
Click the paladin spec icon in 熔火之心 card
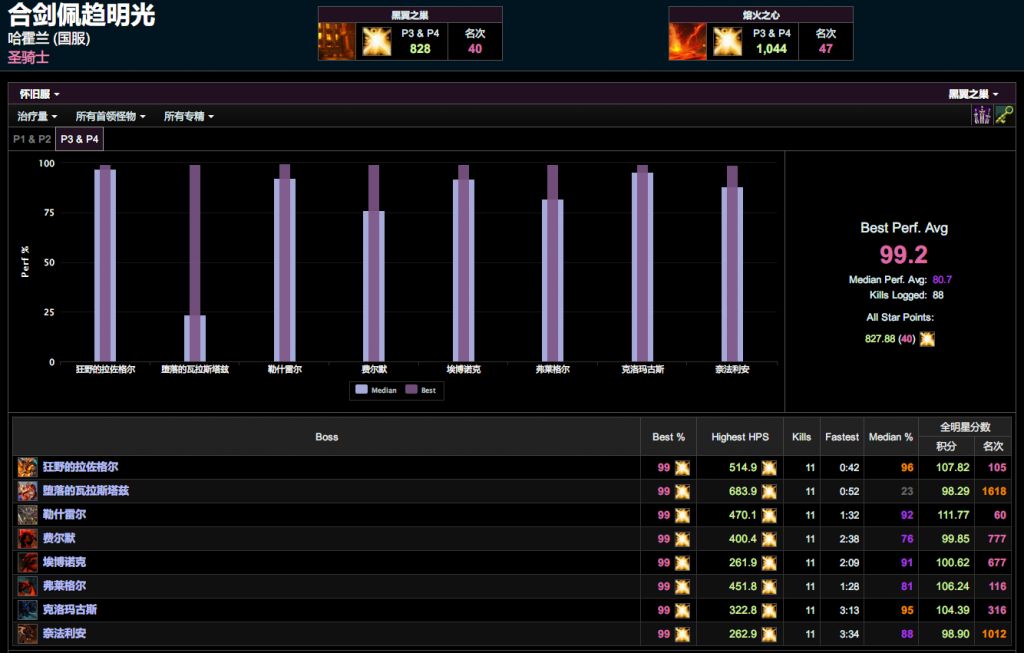pyautogui.click(x=728, y=42)
